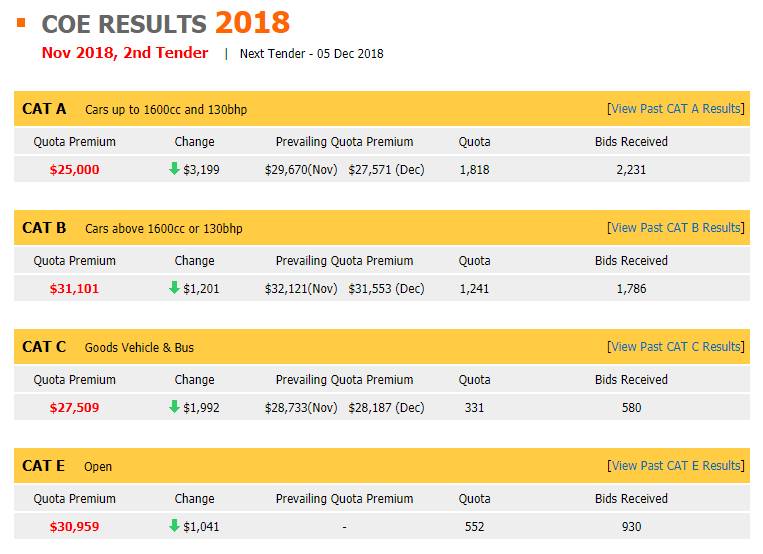Open View Past CAT E Results link
This screenshot has width=763, height=554.
click(676, 466)
